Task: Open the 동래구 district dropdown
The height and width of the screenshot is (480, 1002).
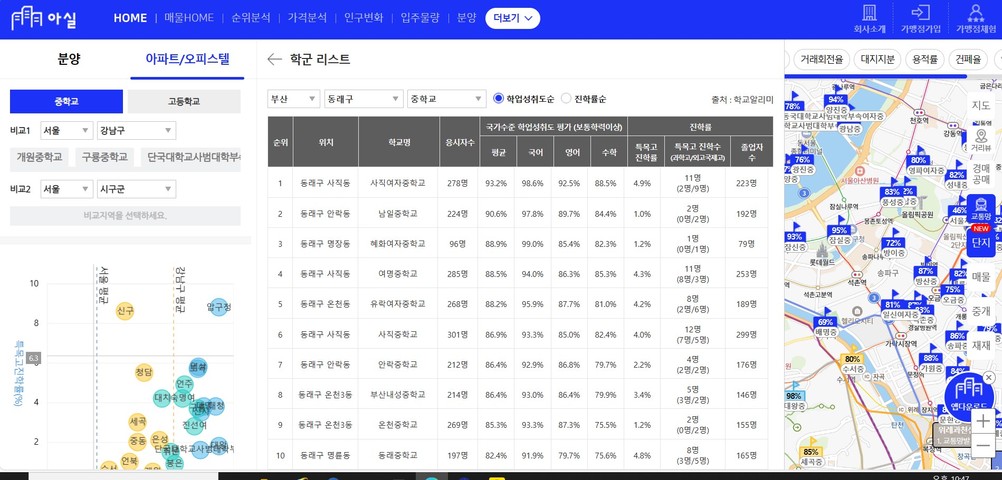Action: [x=364, y=98]
